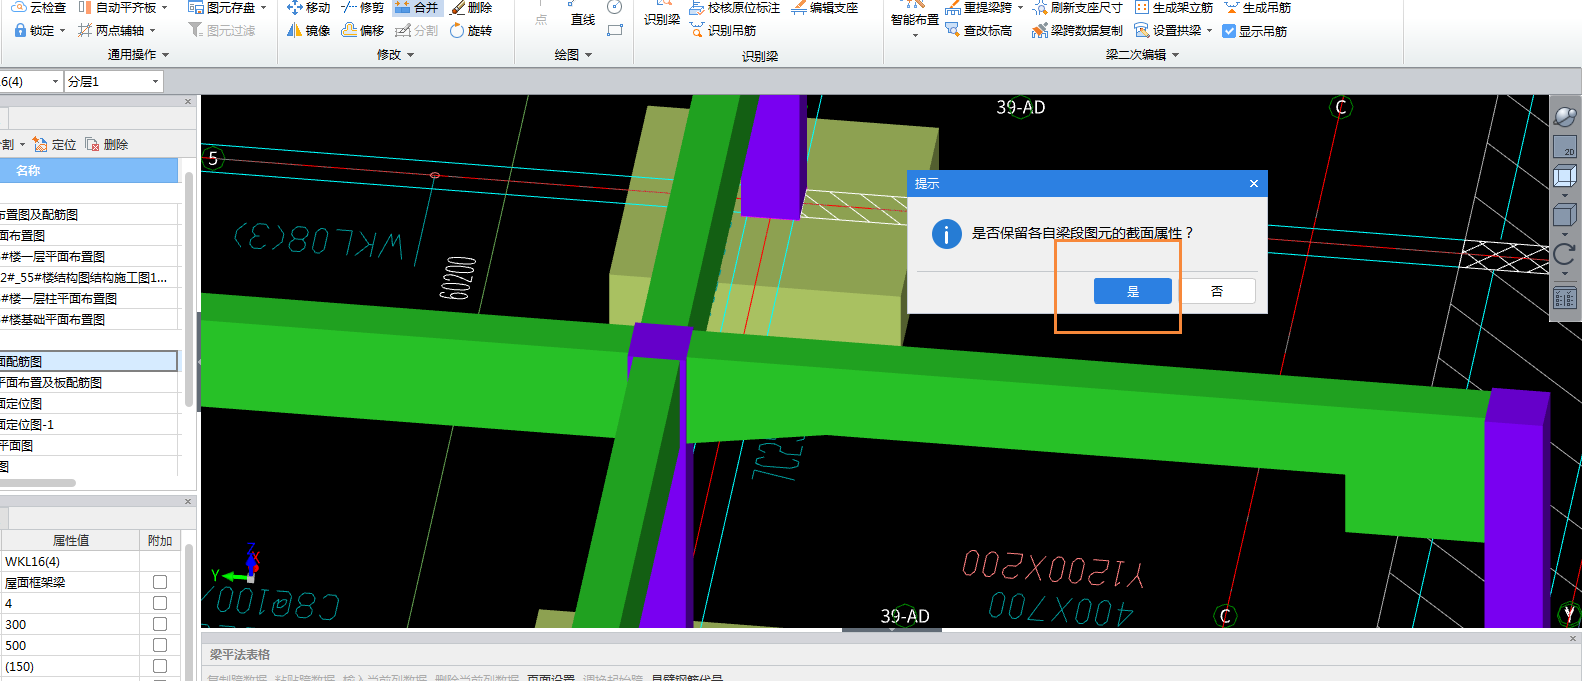Screen dimensions: 1582x681
Task: Select the 移动 move tool
Action: (308, 7)
